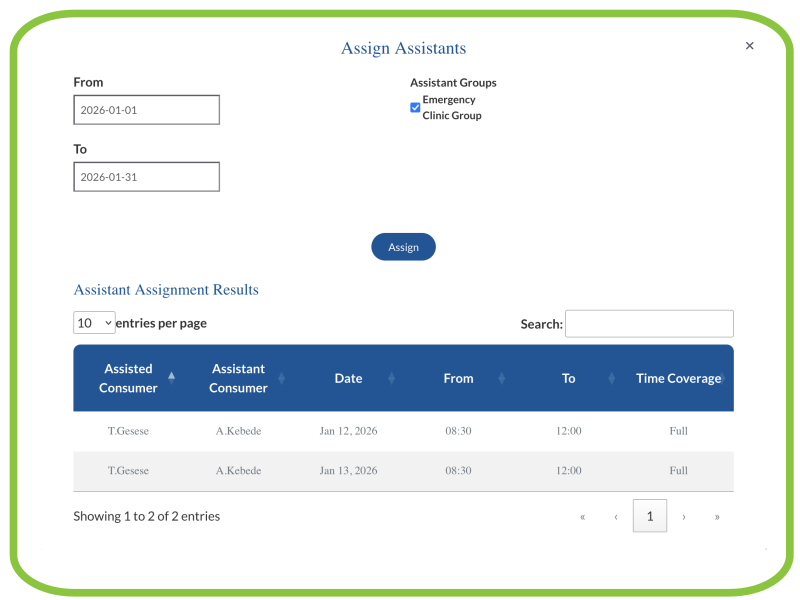Image resolution: width=800 pixels, height=600 pixels.
Task: Close the Assign Assistants dialog
Action: tap(749, 45)
